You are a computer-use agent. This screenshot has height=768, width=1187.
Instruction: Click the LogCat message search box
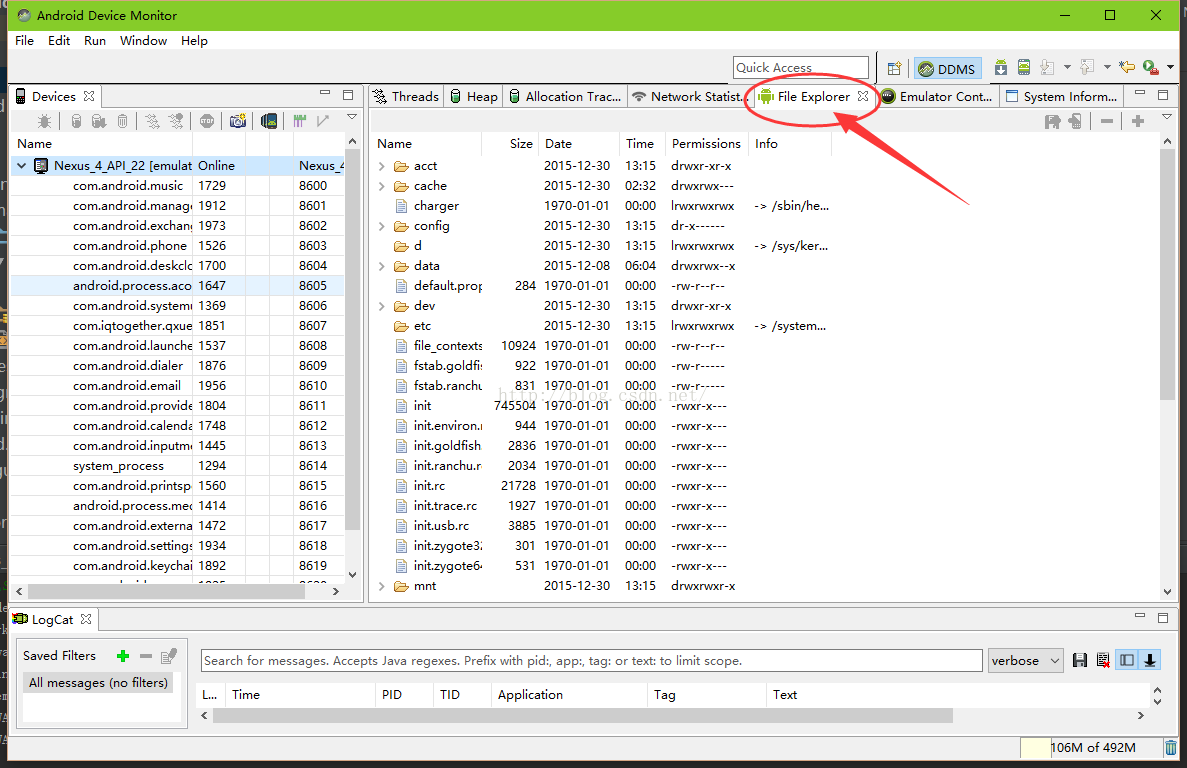pos(591,661)
